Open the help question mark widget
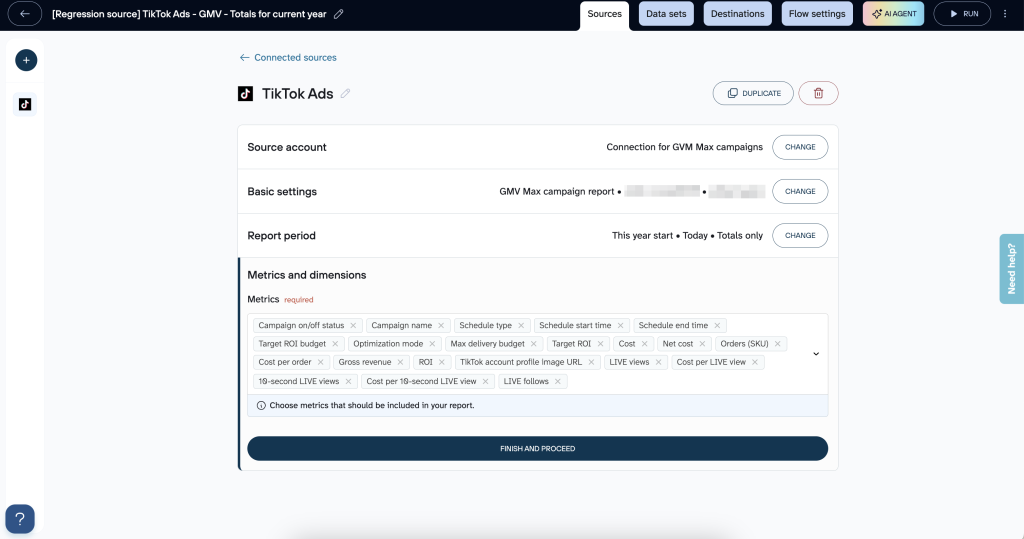Image resolution: width=1024 pixels, height=539 pixels. [x=20, y=518]
